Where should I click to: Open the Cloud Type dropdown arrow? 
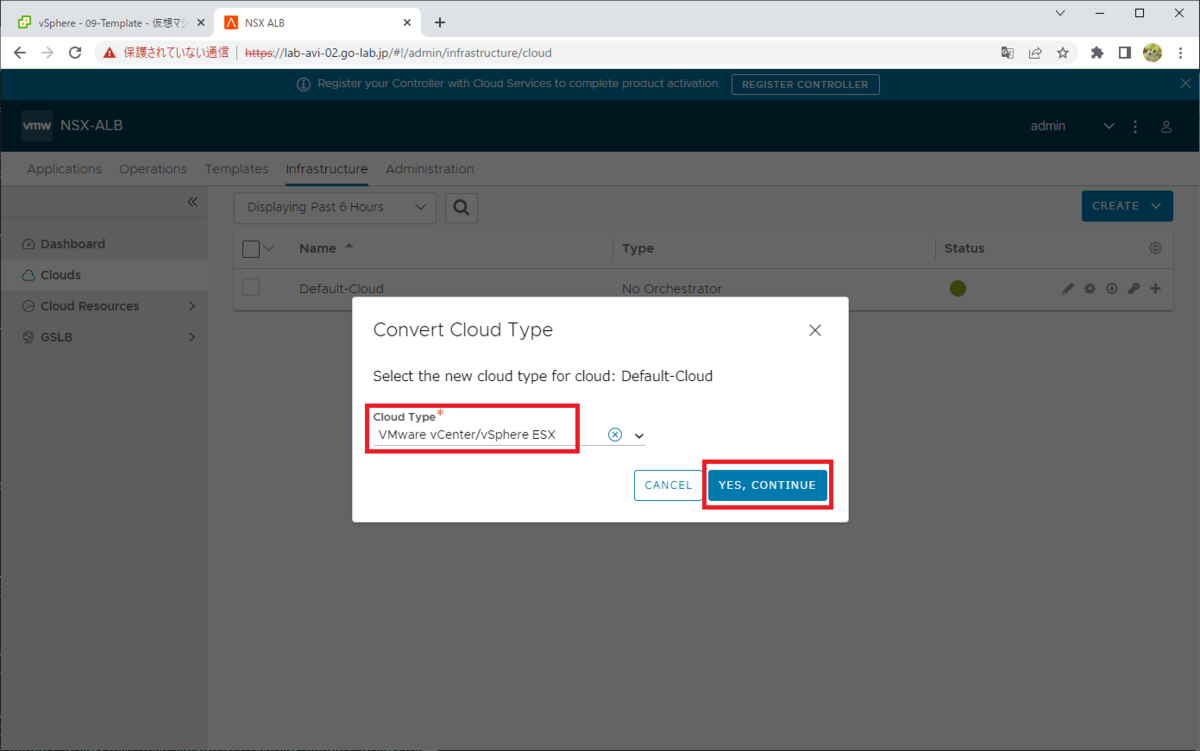639,436
